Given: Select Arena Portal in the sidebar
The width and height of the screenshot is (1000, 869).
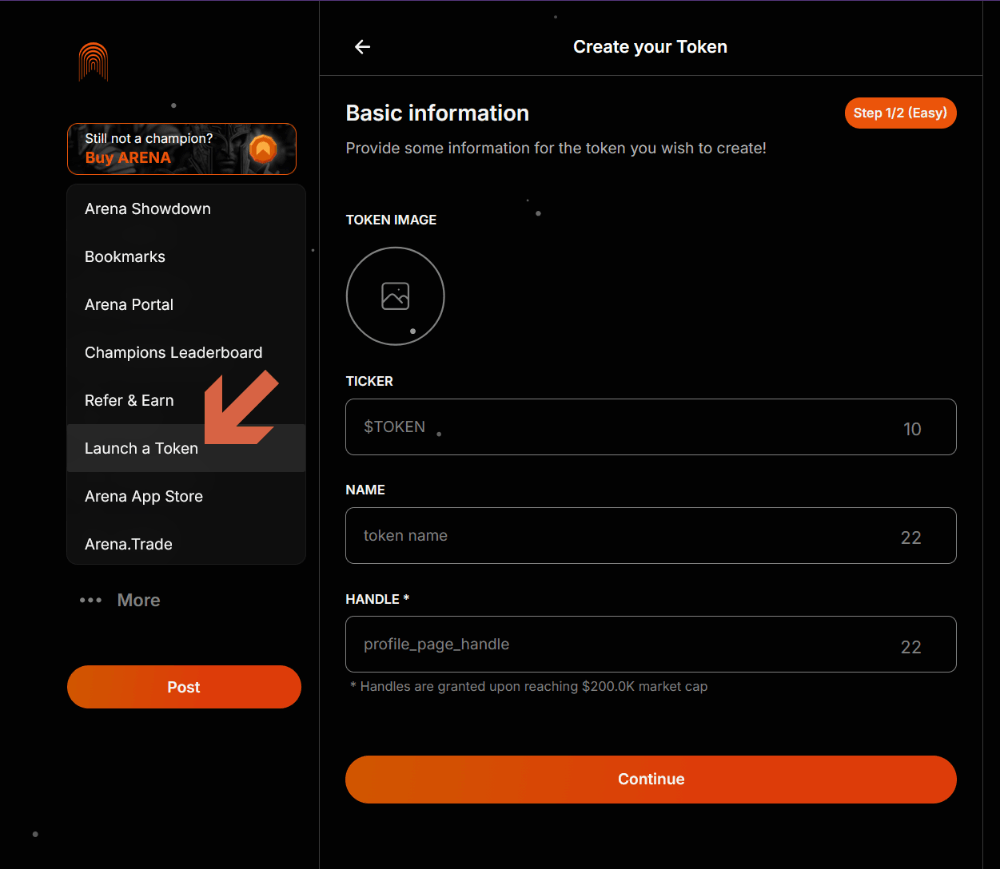Looking at the screenshot, I should 129,305.
